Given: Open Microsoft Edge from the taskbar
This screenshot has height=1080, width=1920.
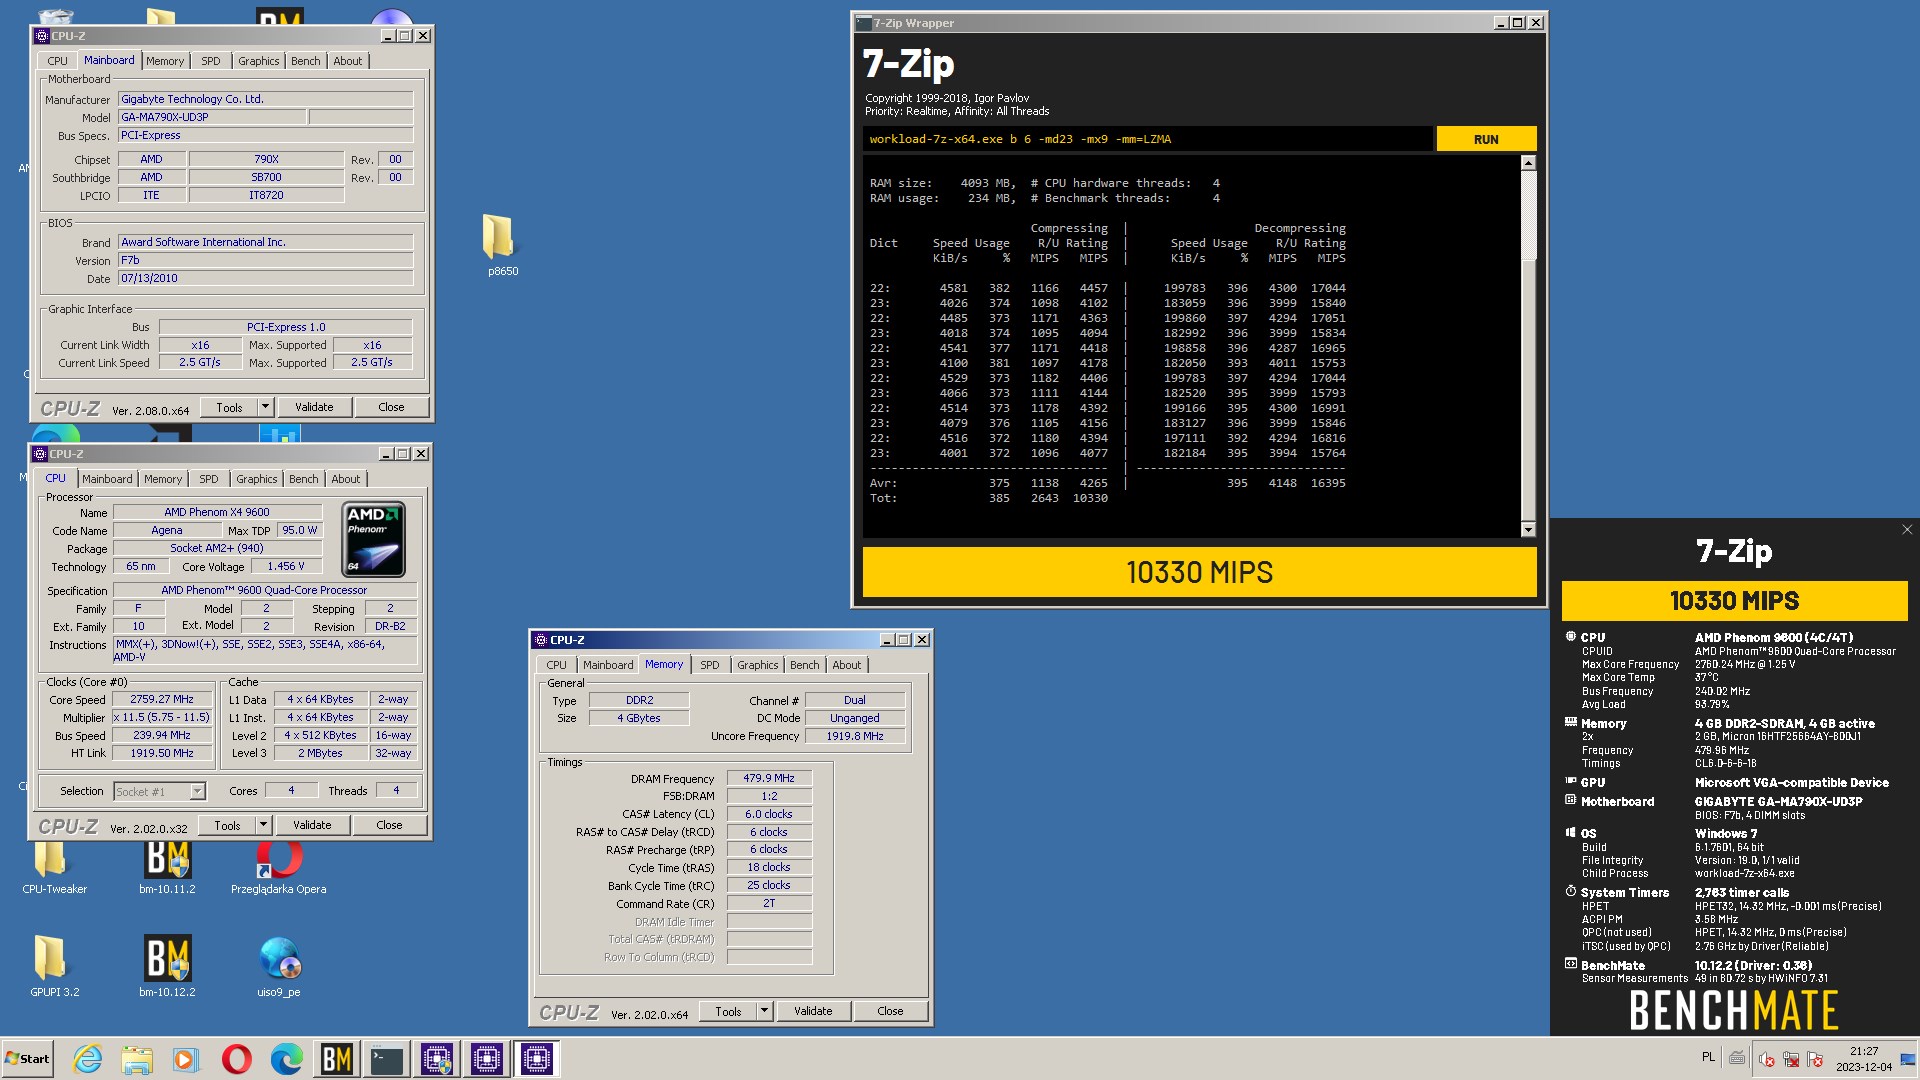Looking at the screenshot, I should click(x=287, y=1058).
